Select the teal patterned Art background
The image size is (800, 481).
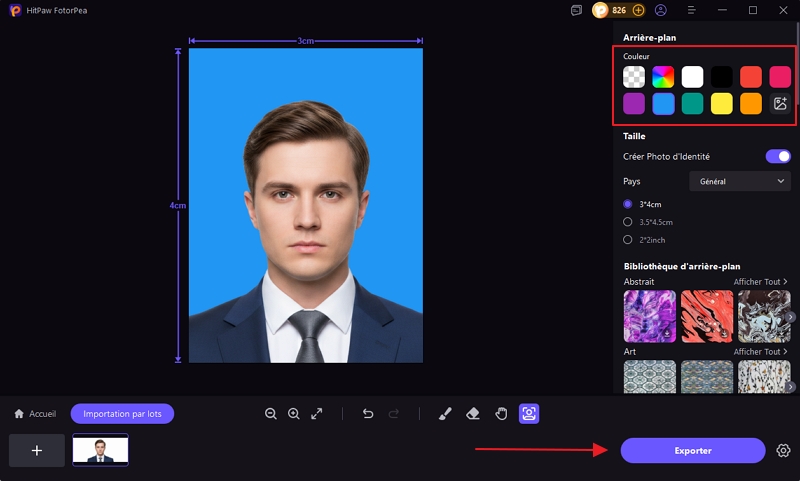[x=649, y=377]
